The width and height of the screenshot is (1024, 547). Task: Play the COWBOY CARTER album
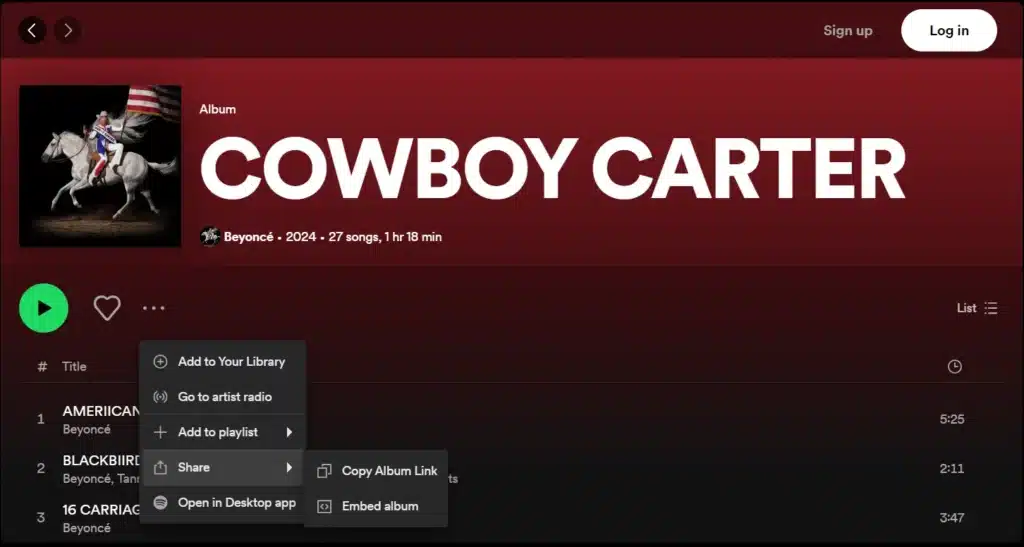[44, 308]
